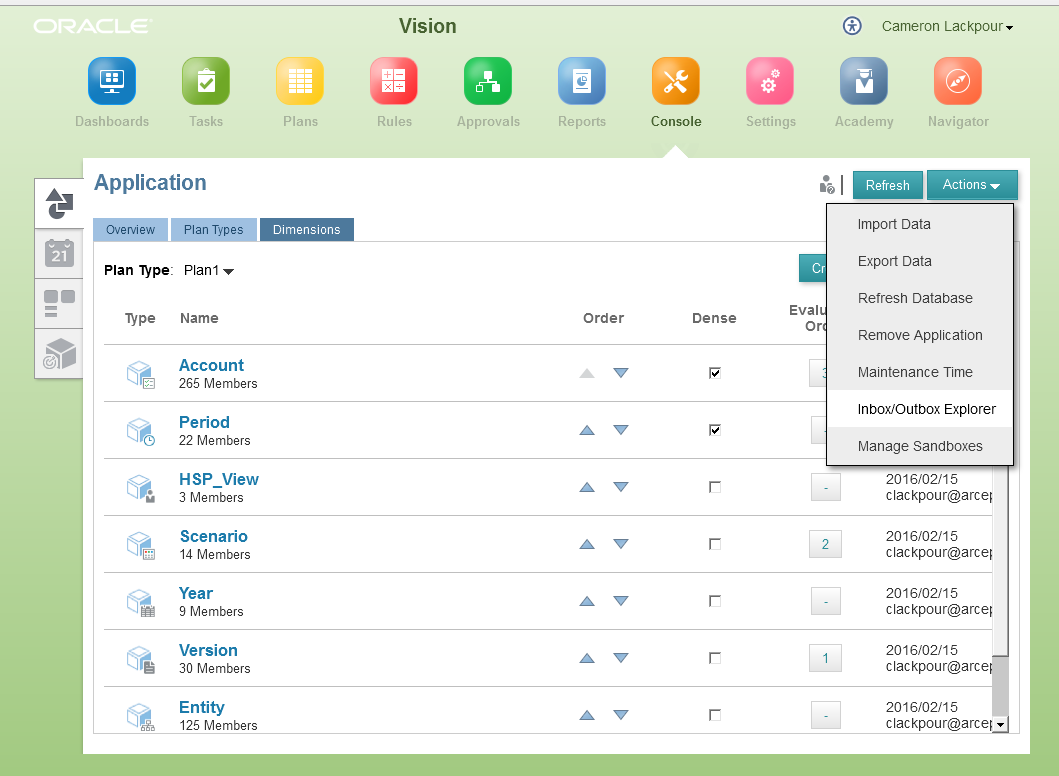1059x776 pixels.
Task: Click the table scrollbar down arrow
Action: point(1000,725)
